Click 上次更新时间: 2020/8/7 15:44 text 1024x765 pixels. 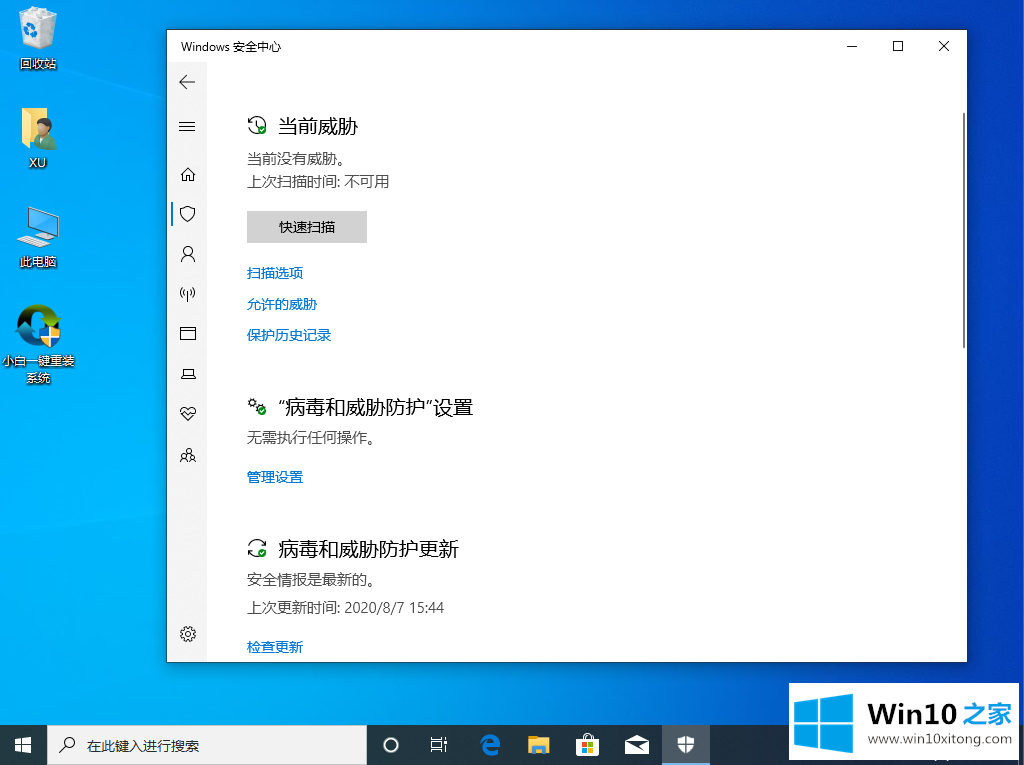(345, 608)
